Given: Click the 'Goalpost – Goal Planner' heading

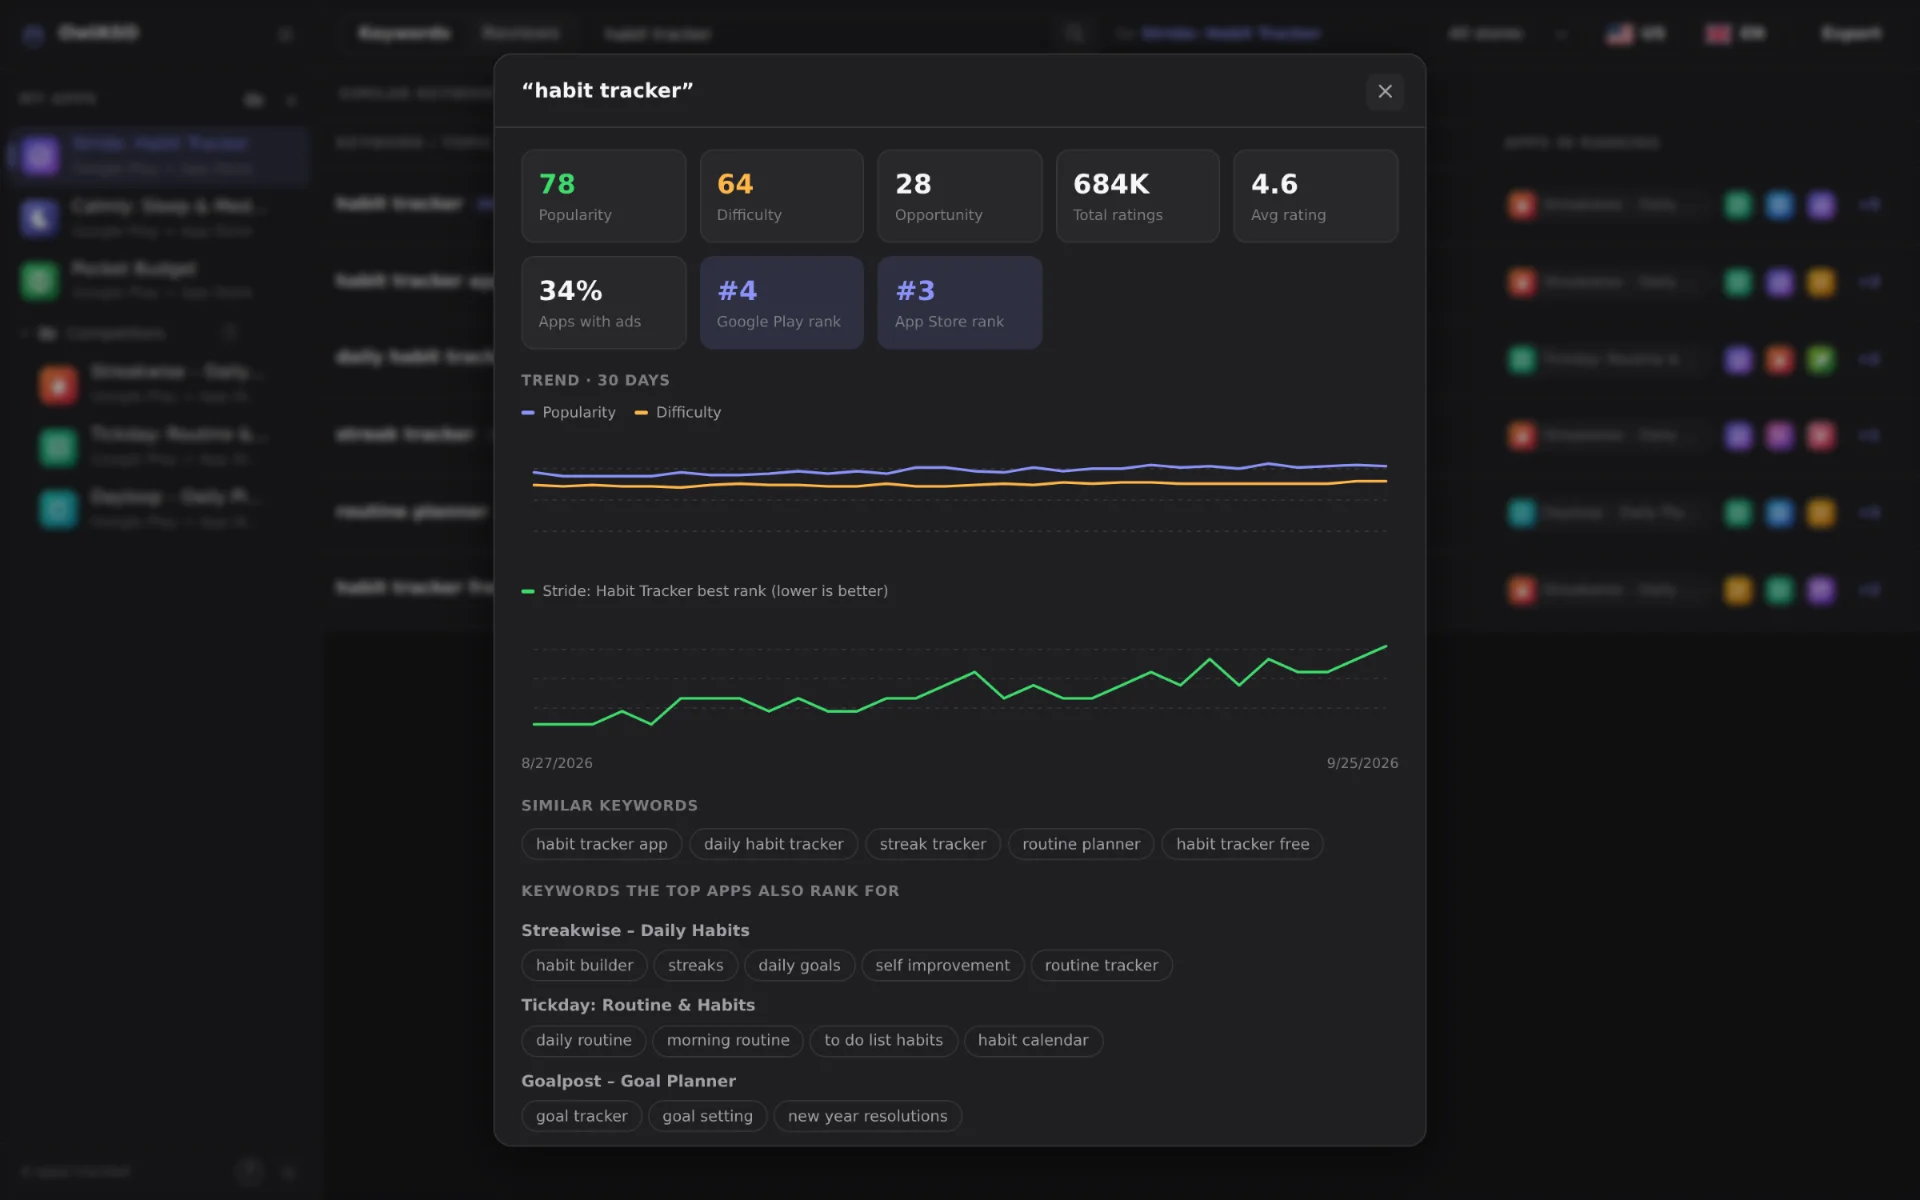Looking at the screenshot, I should (628, 1081).
